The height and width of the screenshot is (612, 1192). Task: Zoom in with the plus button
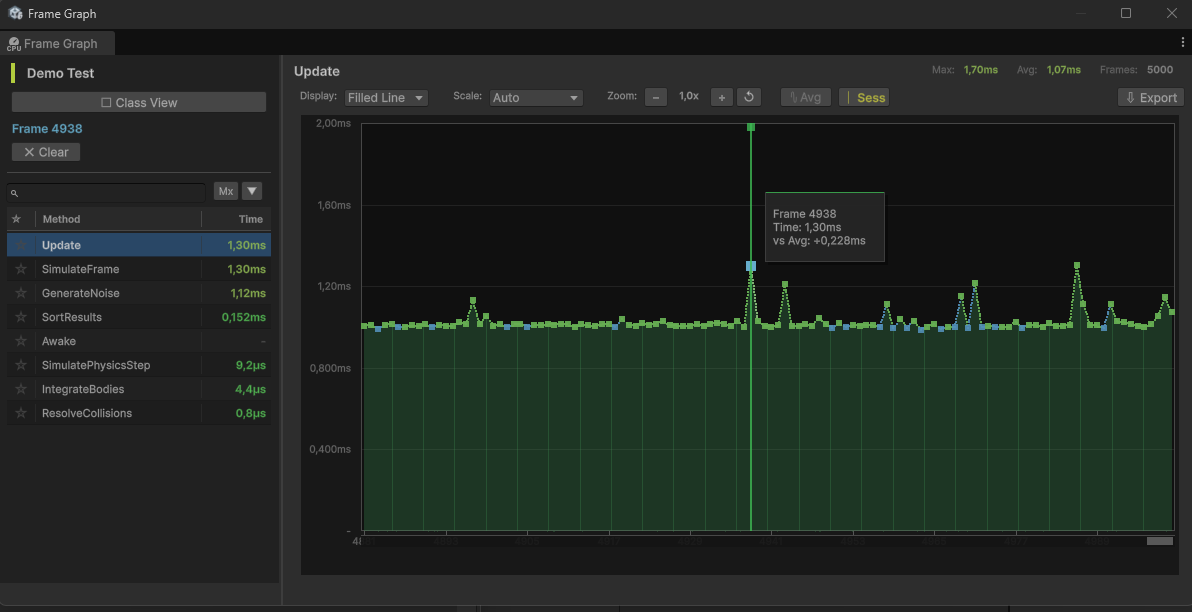click(x=722, y=97)
